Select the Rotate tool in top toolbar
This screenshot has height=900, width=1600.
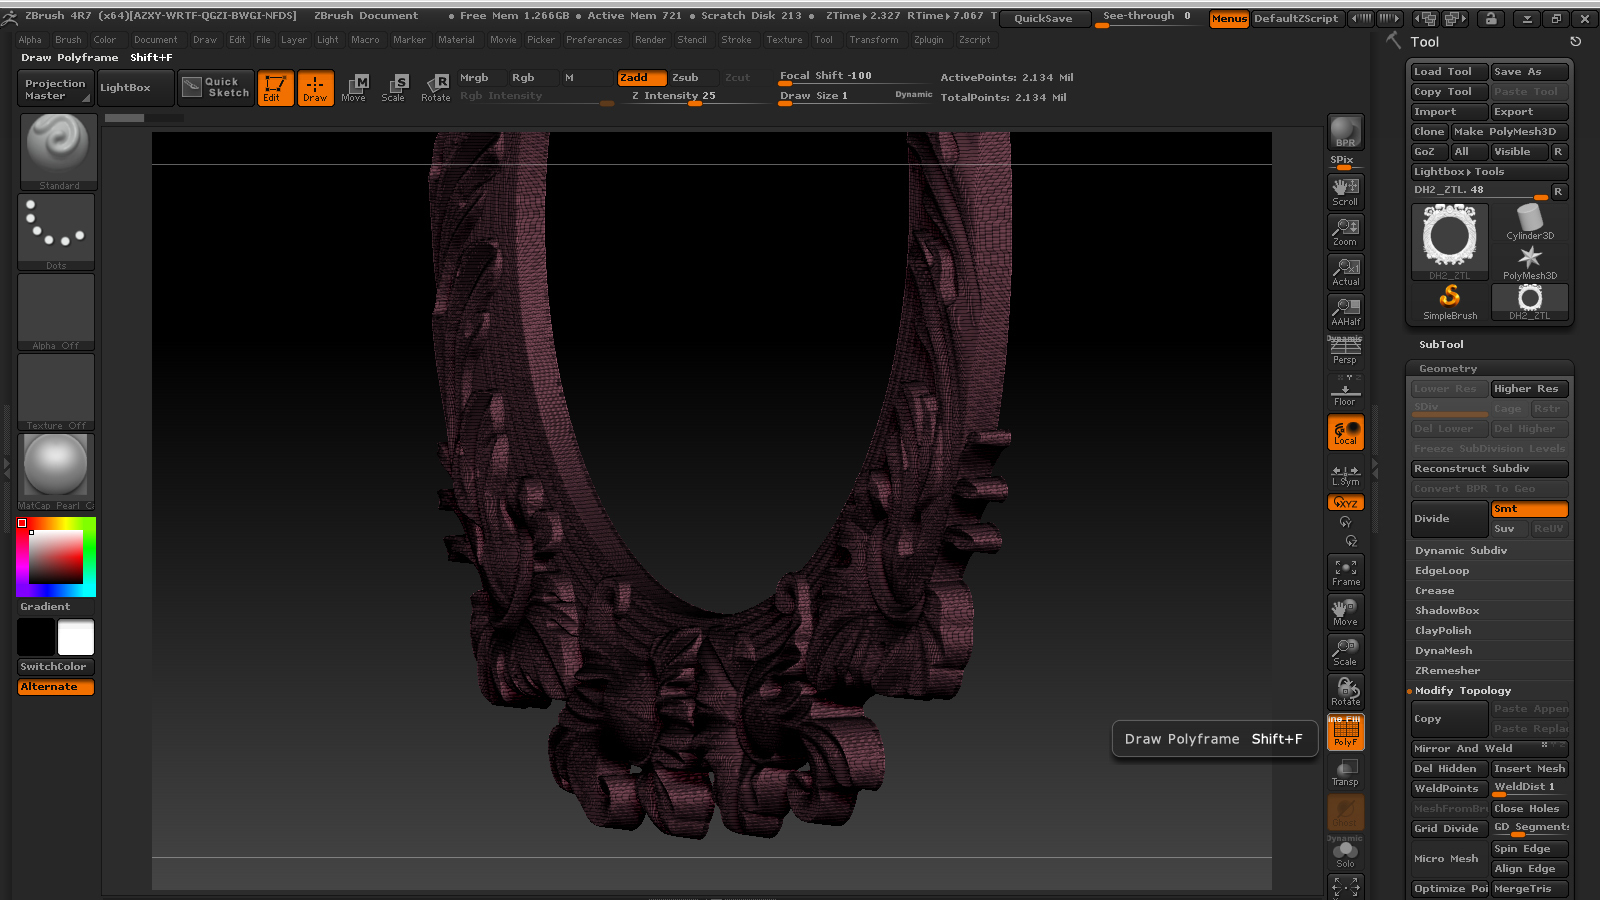click(435, 88)
